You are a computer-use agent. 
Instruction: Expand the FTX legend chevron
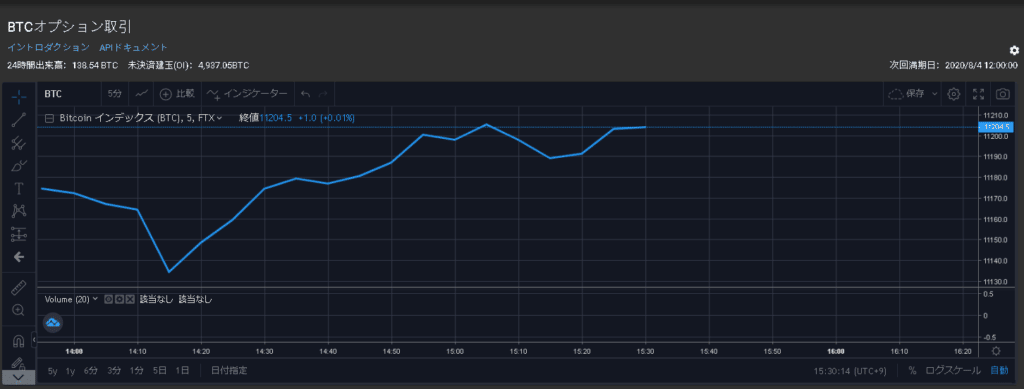[219, 118]
